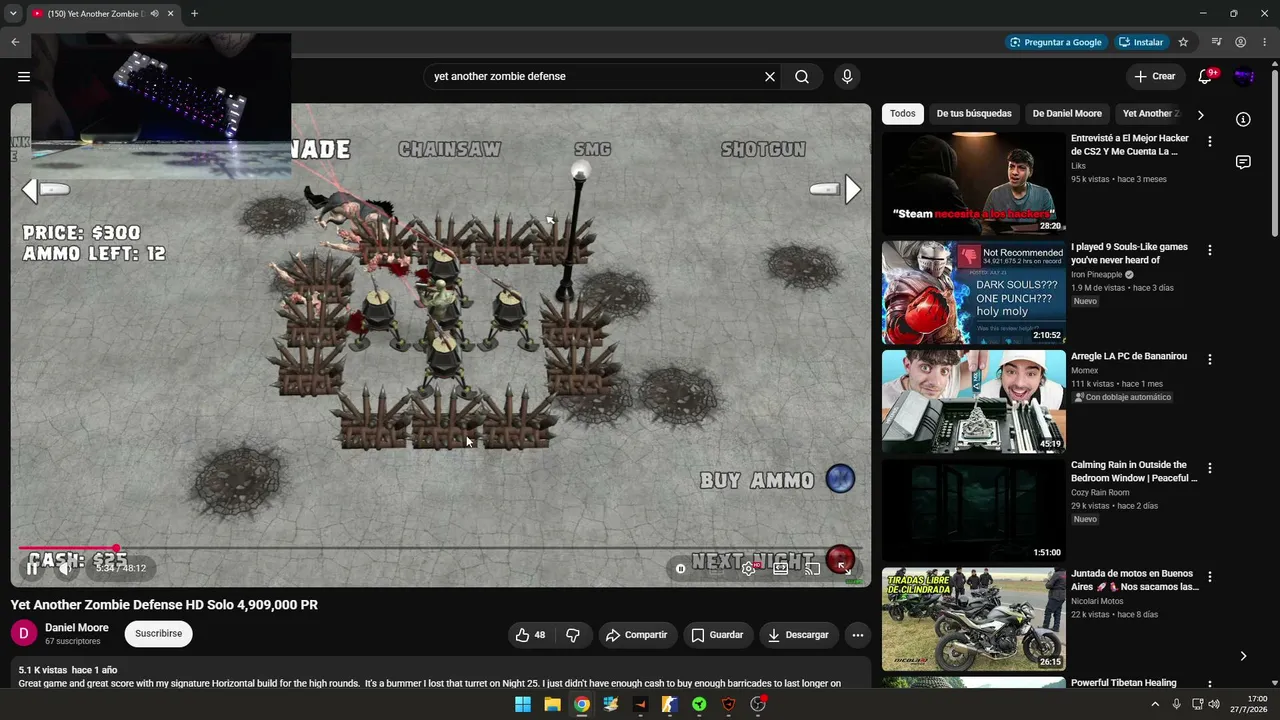Select the De tus búsquedas chip
This screenshot has height=720, width=1280.
pyautogui.click(x=974, y=114)
